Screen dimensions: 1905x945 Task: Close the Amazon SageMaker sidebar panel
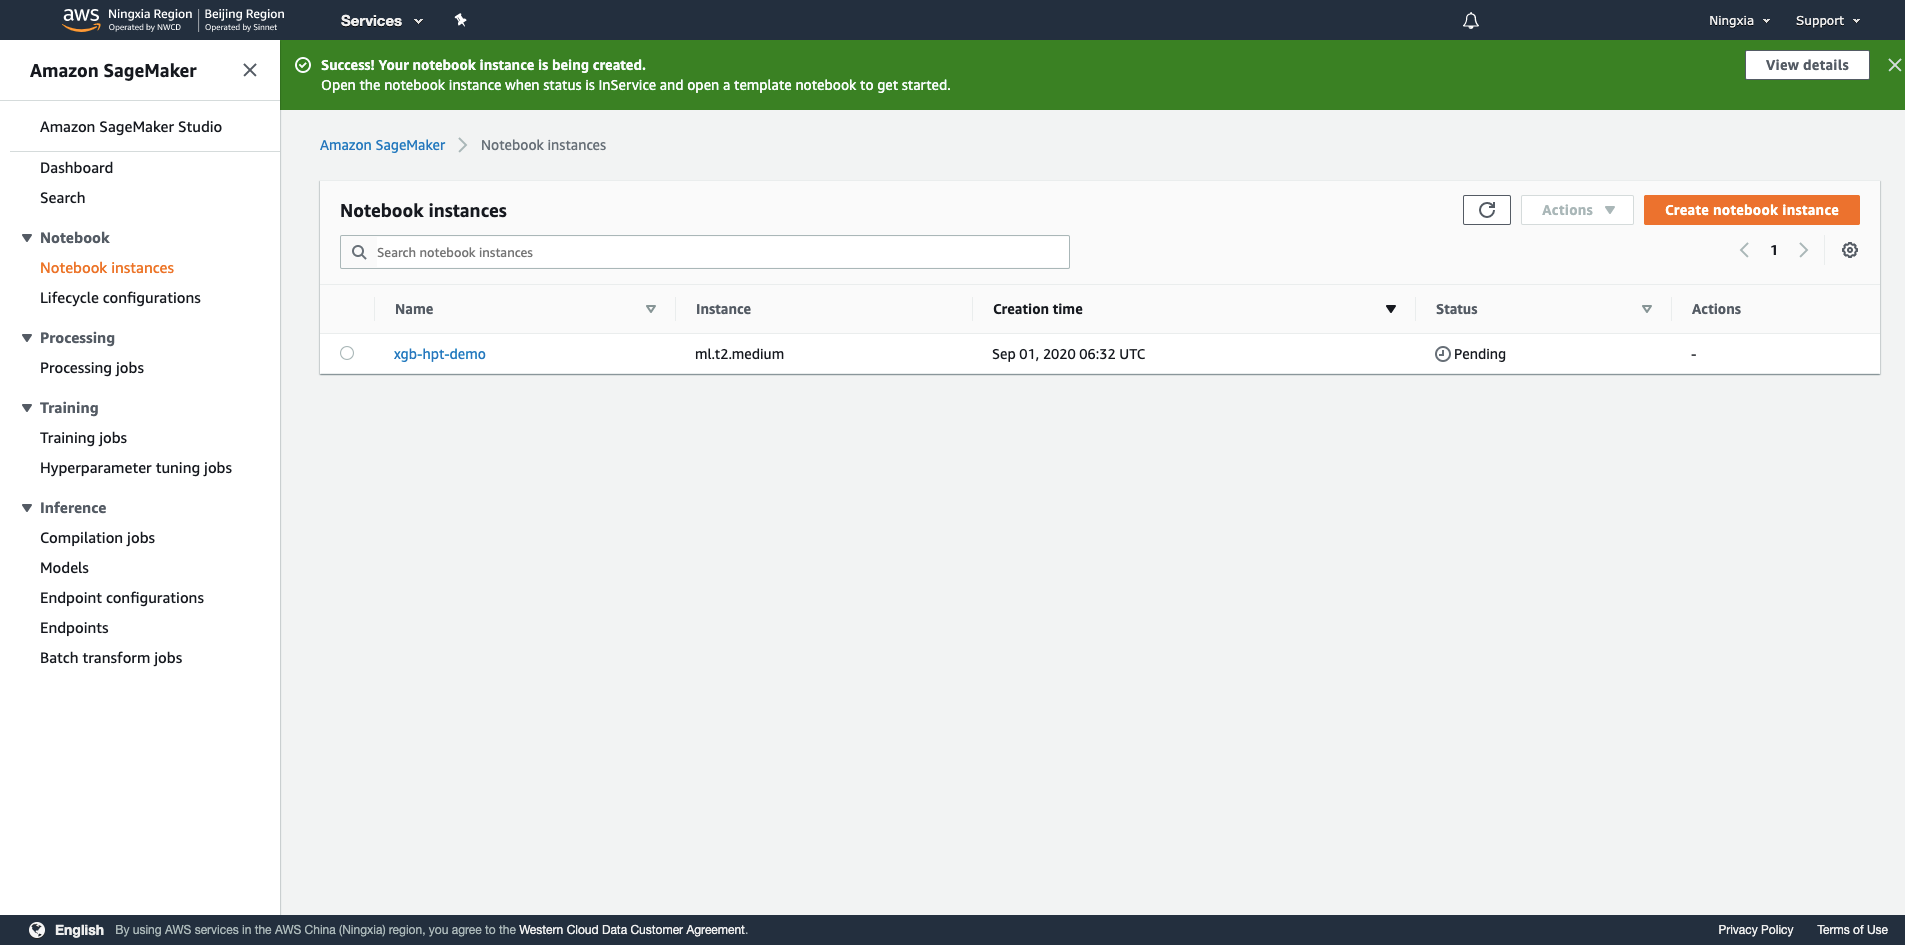pos(250,70)
